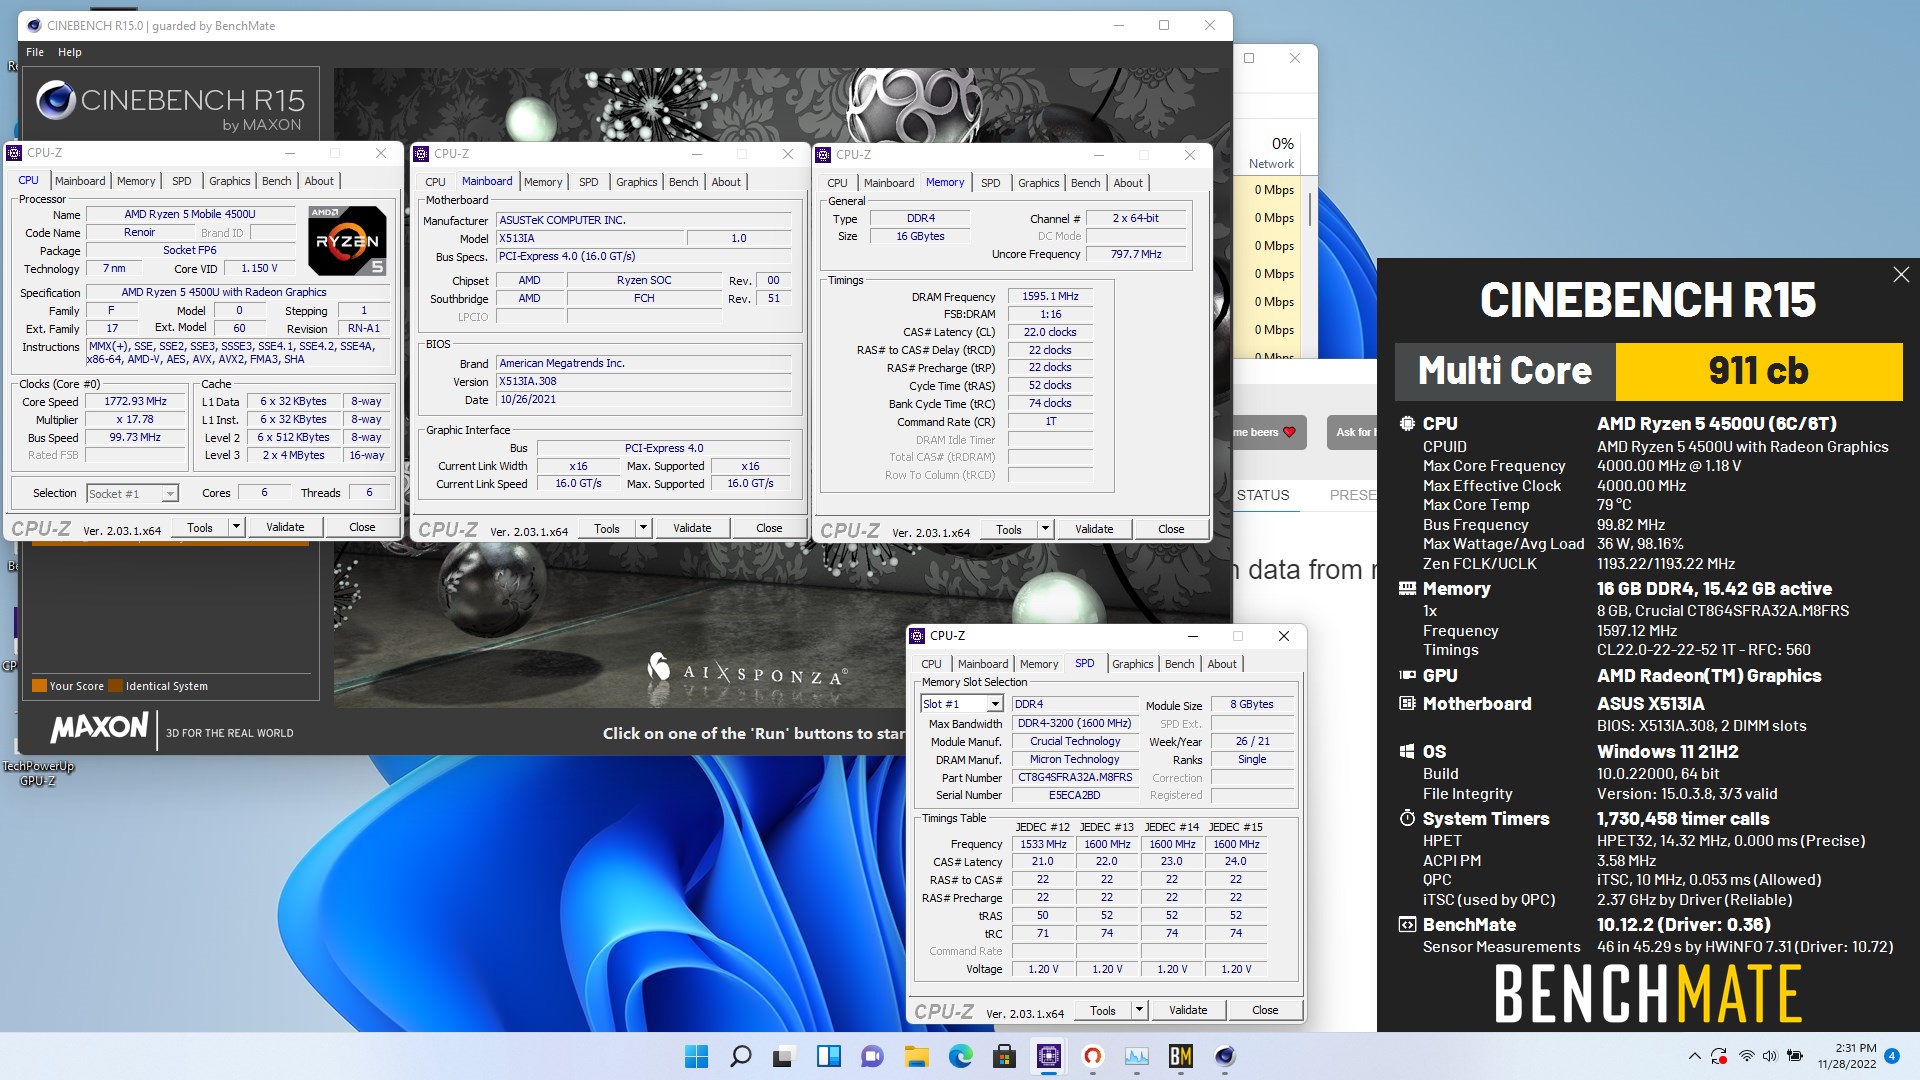Switch to BenchMate BM taskbar icon
Screen dimensions: 1920x1080
pyautogui.click(x=1180, y=1056)
